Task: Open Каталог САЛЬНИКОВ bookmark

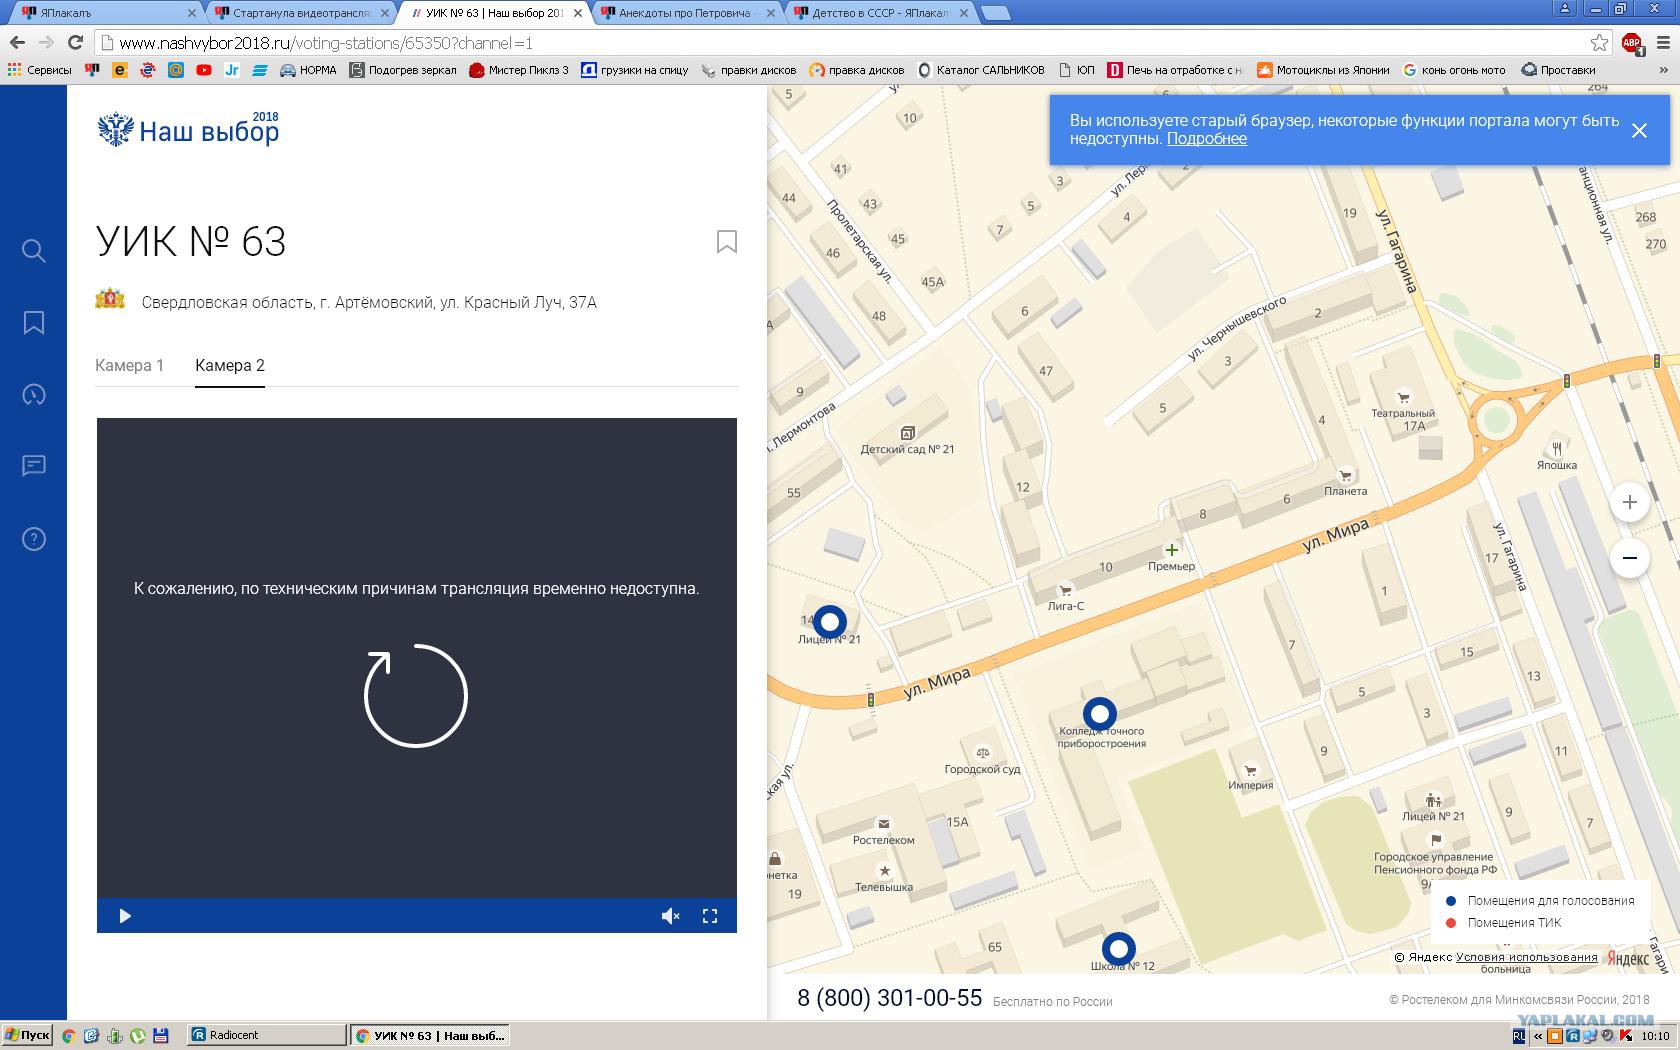Action: coord(981,70)
